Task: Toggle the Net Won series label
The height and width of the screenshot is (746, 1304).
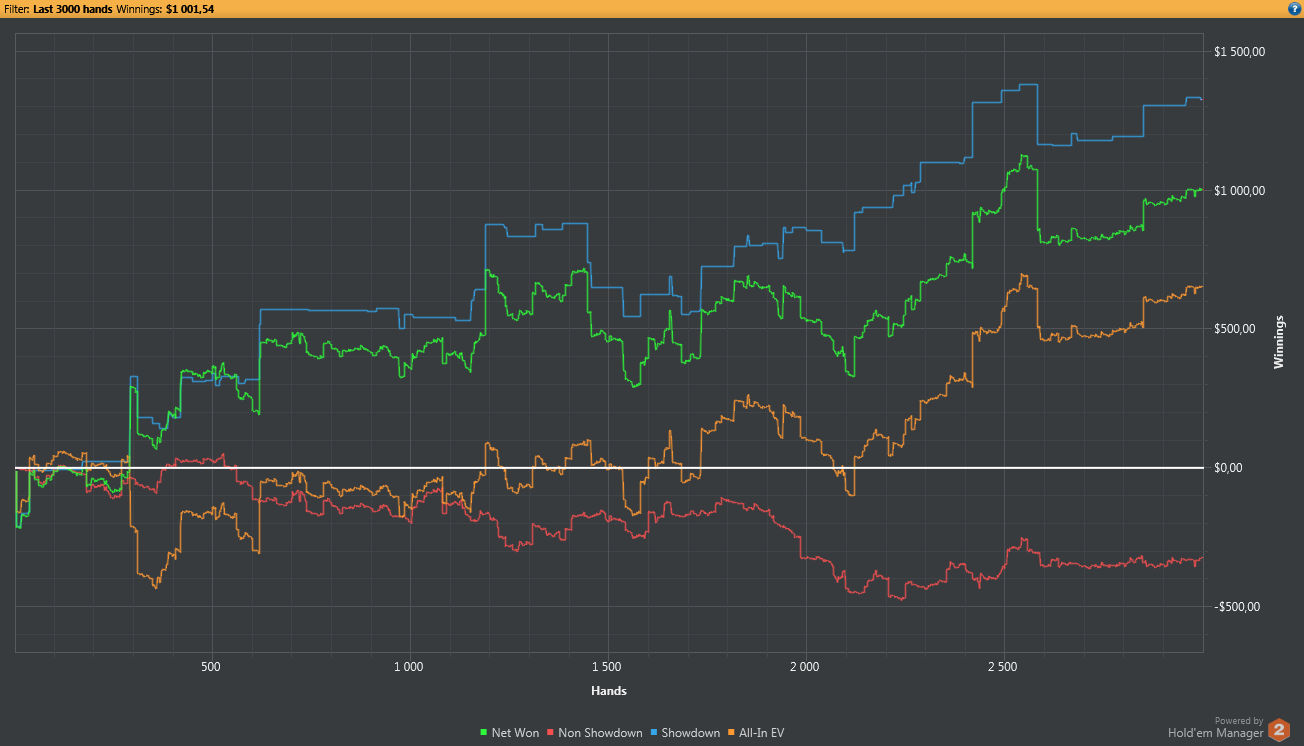Action: pyautogui.click(x=515, y=733)
